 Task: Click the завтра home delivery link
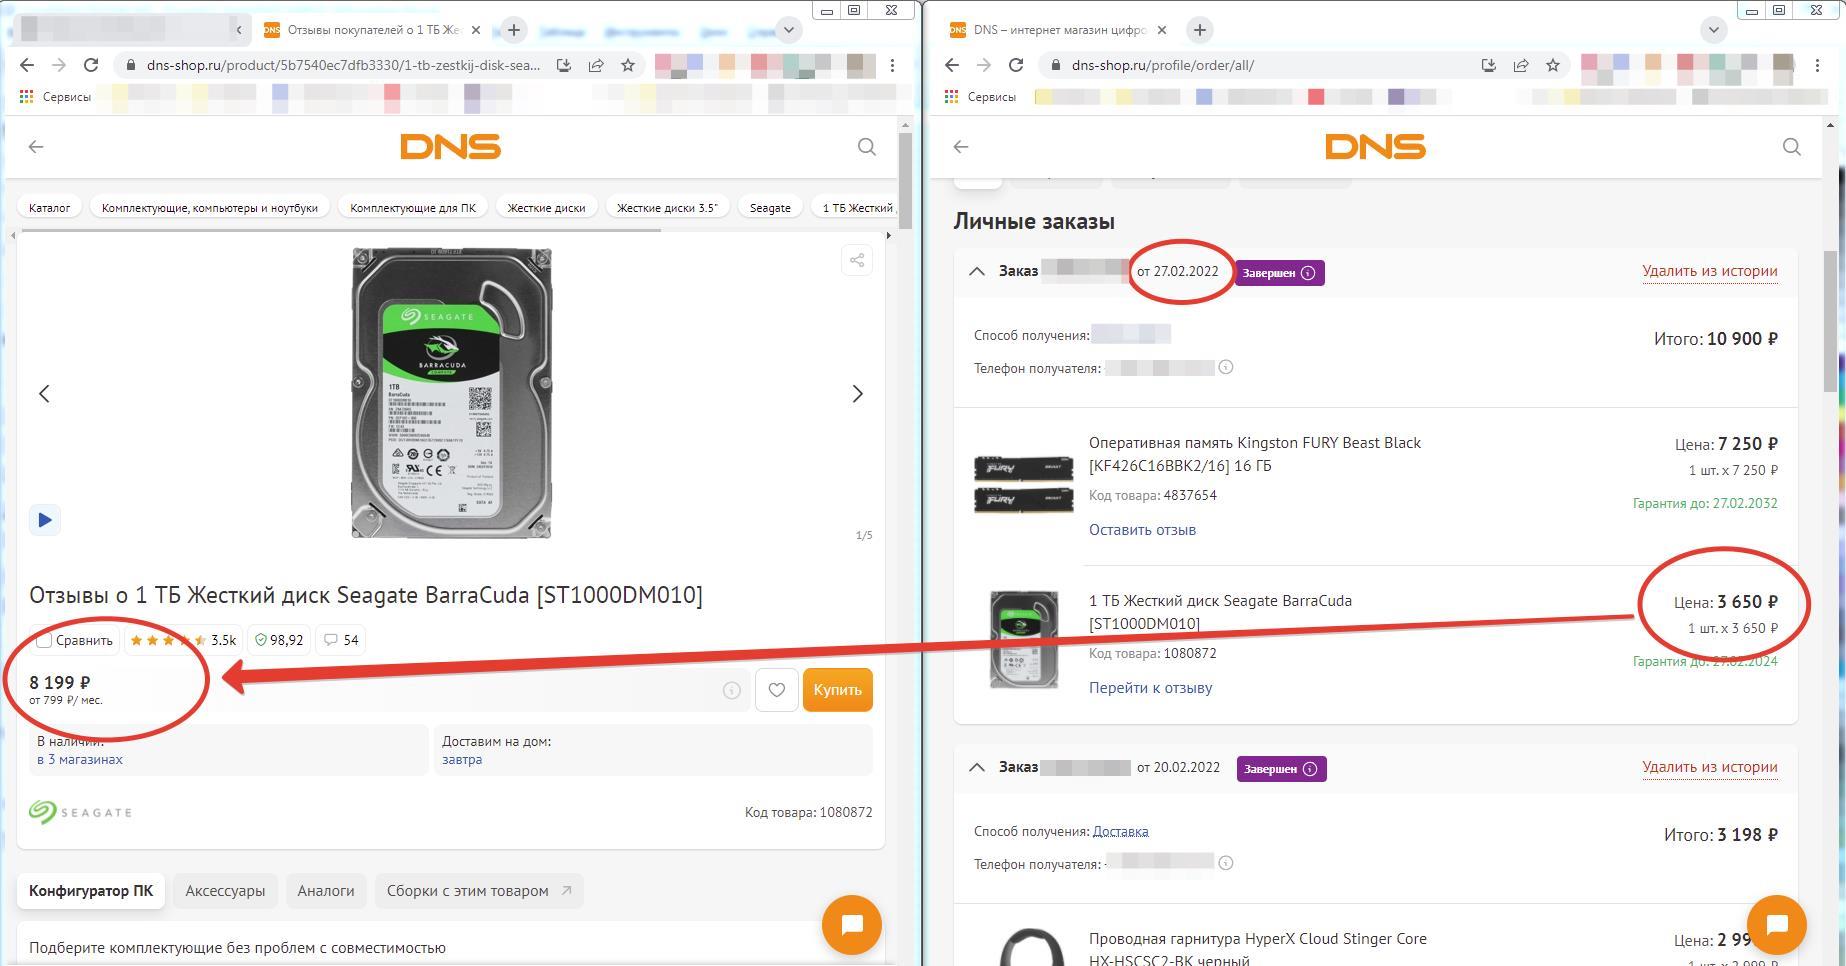click(462, 760)
